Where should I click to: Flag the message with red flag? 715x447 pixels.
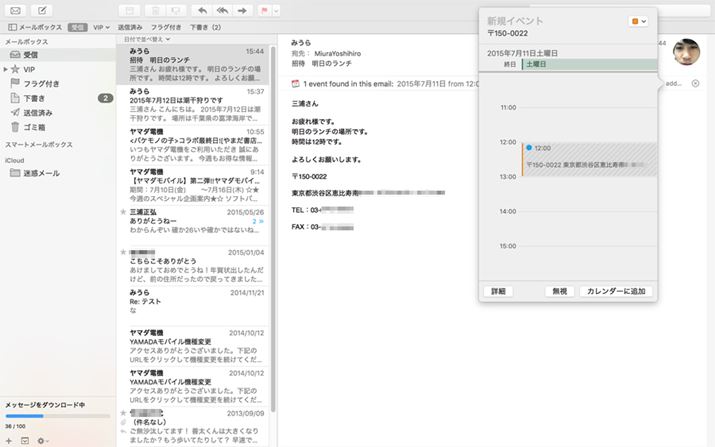[x=265, y=10]
